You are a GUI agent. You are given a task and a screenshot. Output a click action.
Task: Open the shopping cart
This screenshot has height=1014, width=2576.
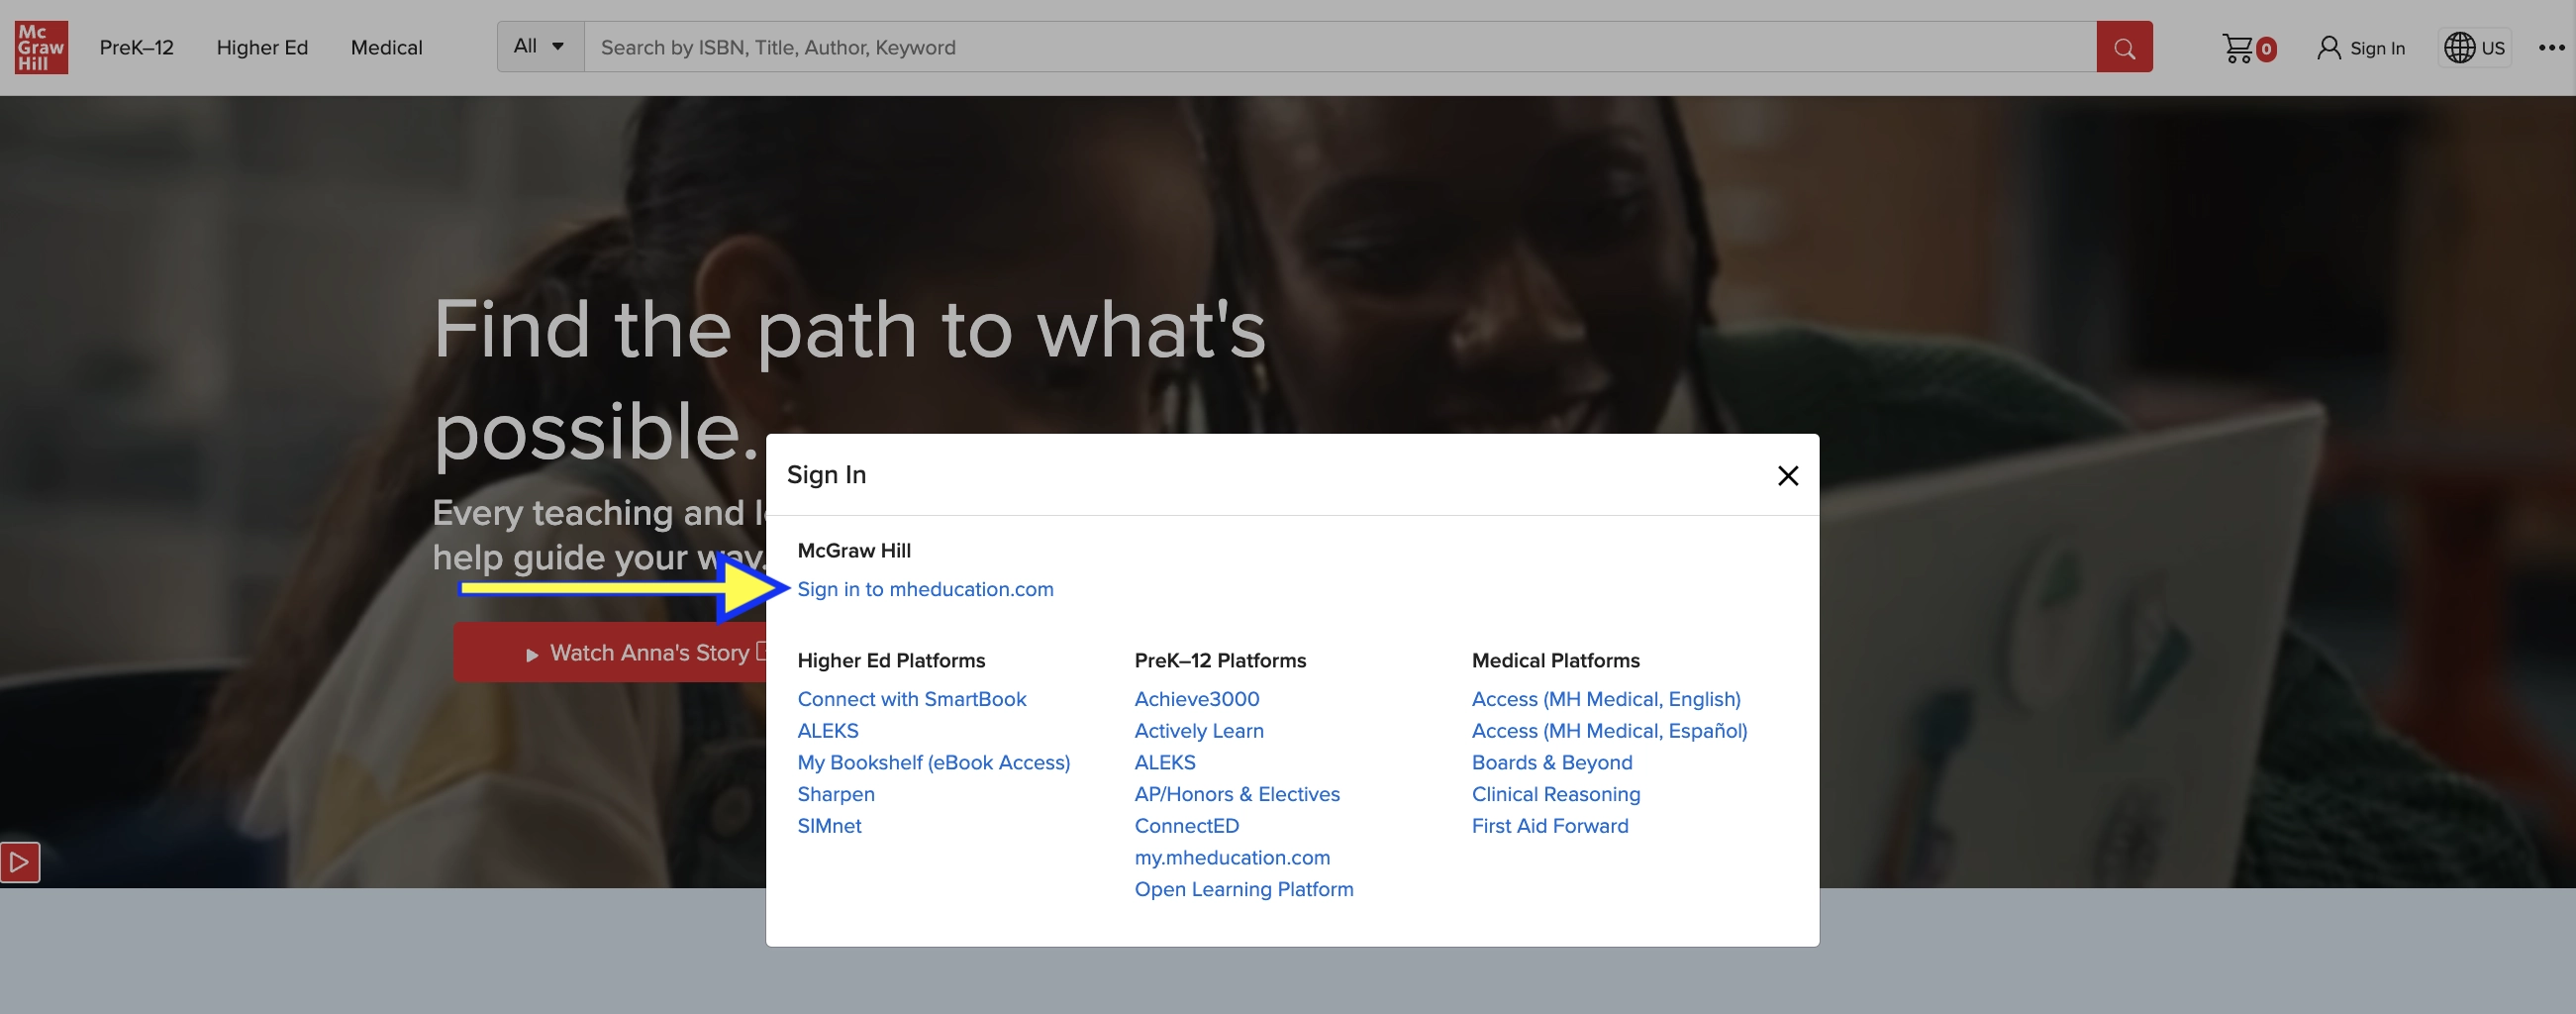pyautogui.click(x=2239, y=48)
